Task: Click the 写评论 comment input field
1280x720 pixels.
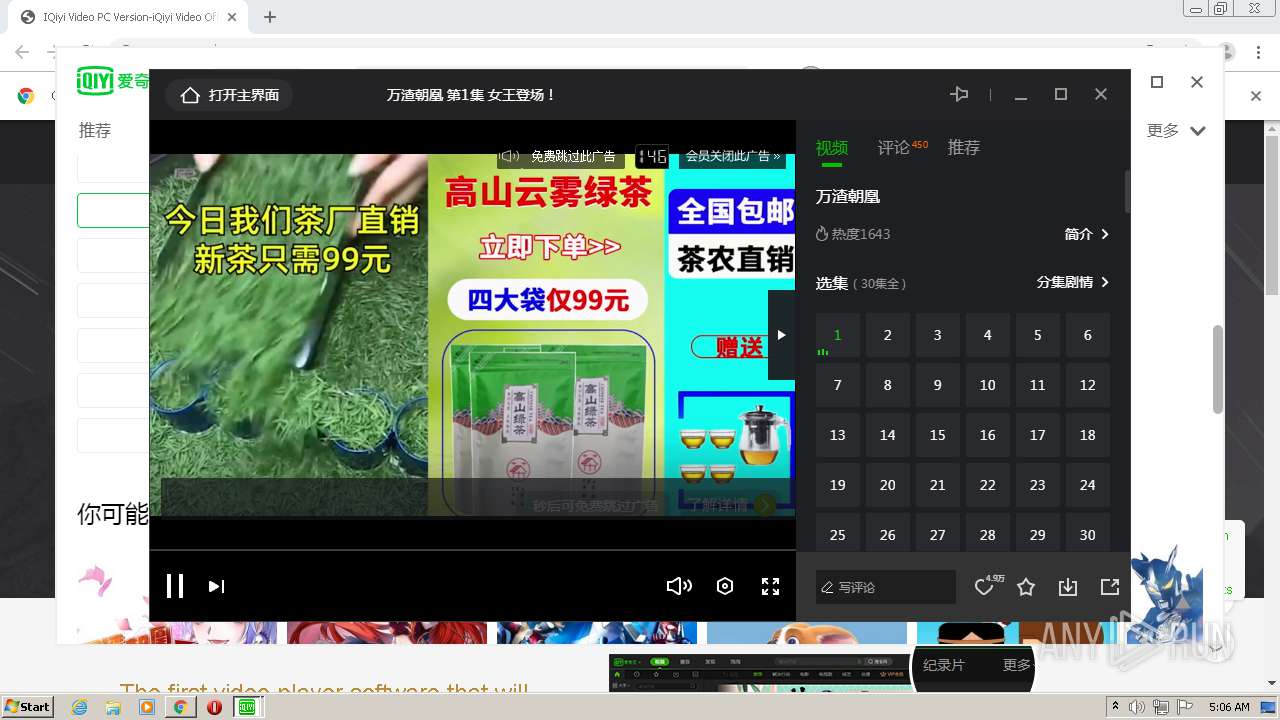Action: point(886,587)
